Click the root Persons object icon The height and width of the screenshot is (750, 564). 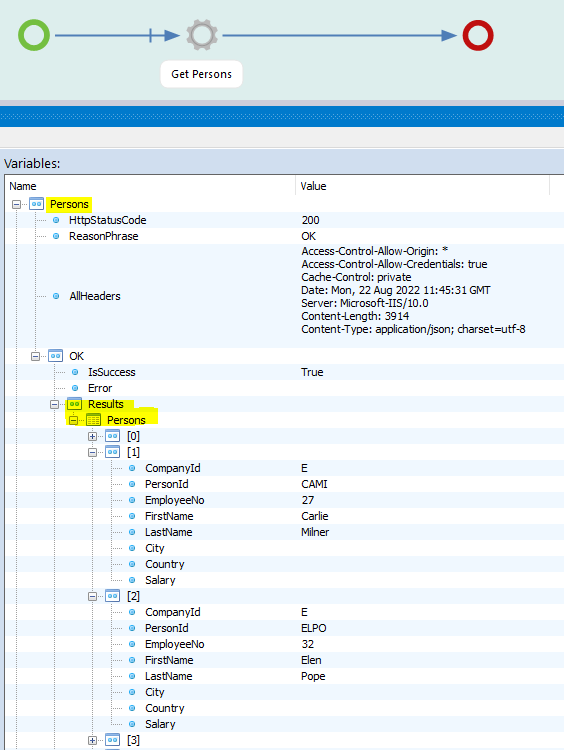click(36, 204)
